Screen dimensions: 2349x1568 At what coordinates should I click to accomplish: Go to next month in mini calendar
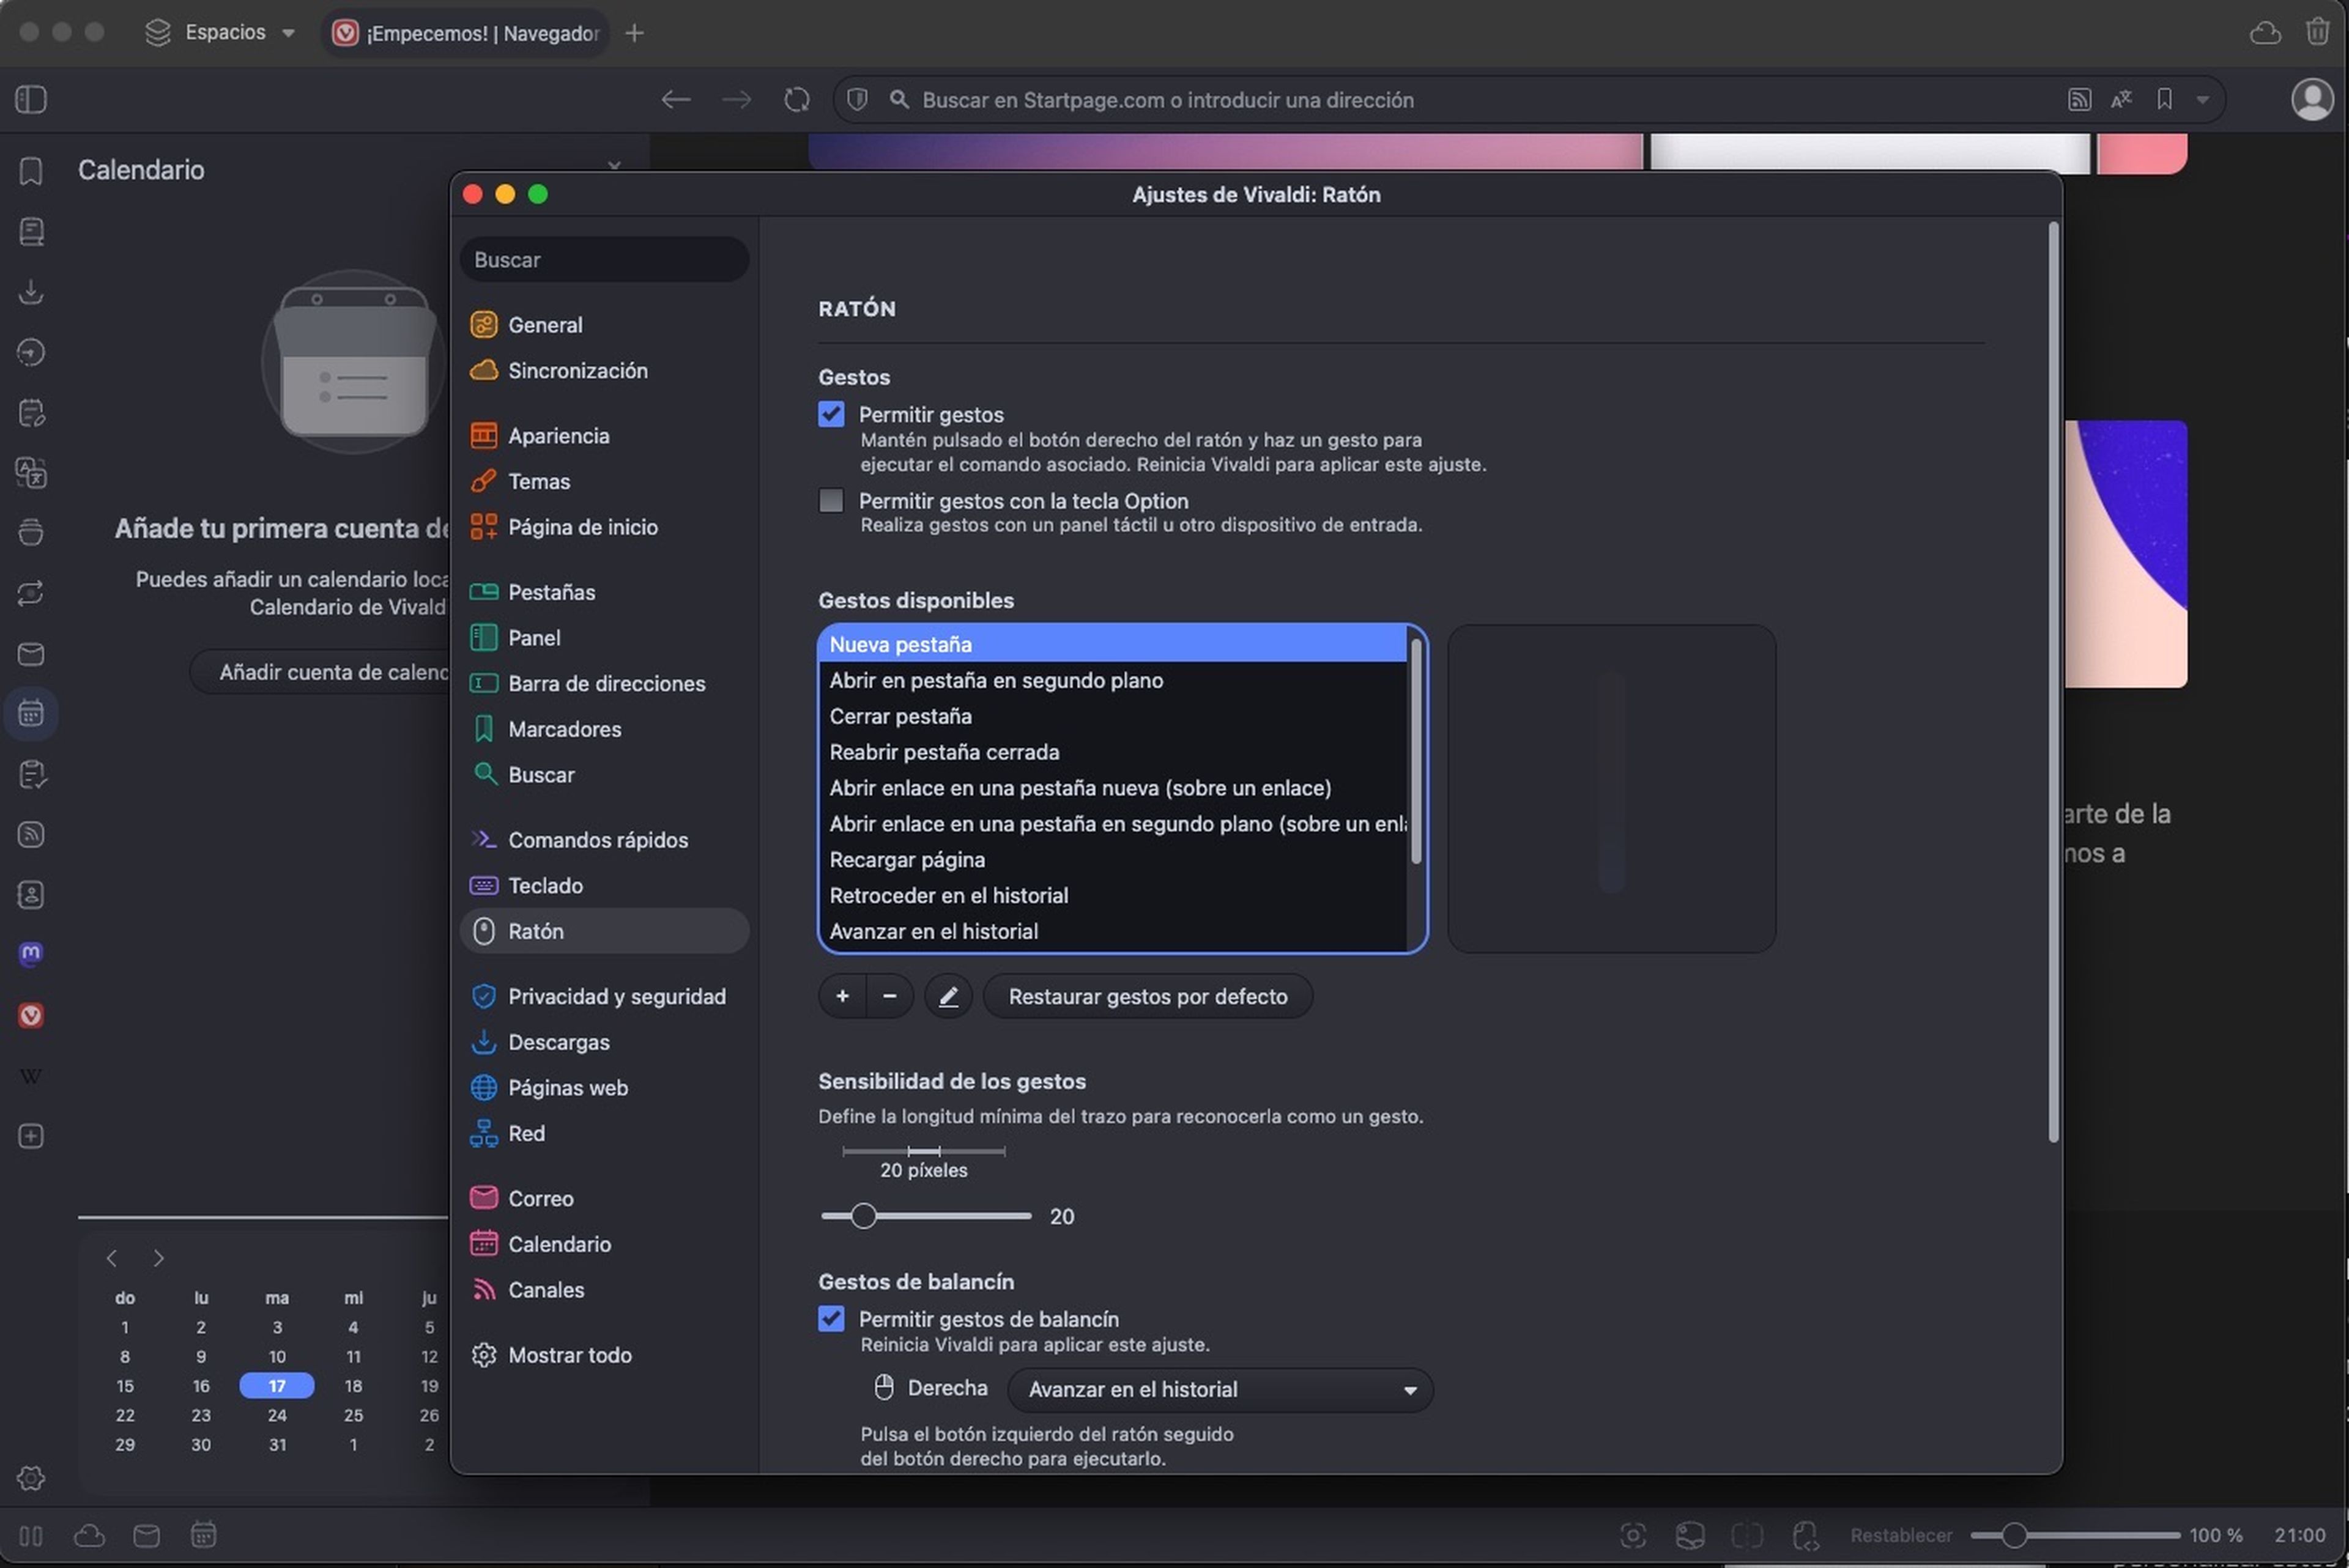159,1258
